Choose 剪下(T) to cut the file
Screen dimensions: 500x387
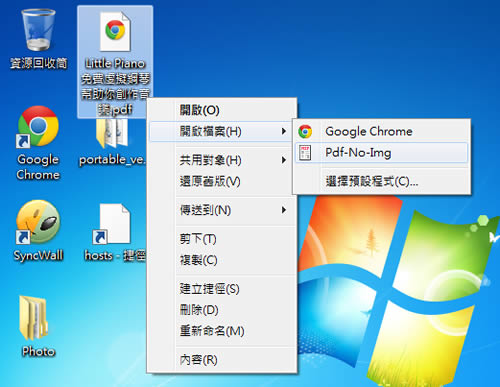[x=222, y=239]
